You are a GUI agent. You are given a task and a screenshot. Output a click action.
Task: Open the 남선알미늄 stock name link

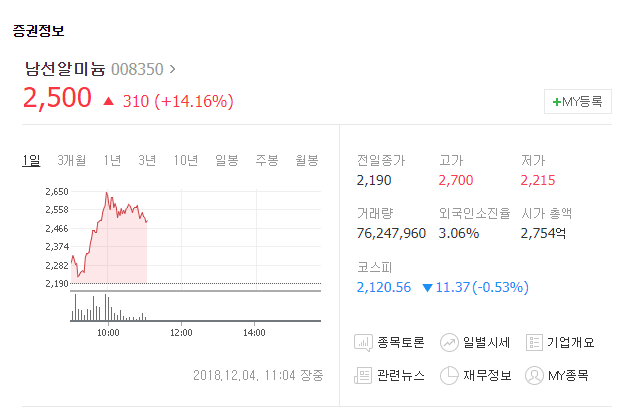coord(65,69)
